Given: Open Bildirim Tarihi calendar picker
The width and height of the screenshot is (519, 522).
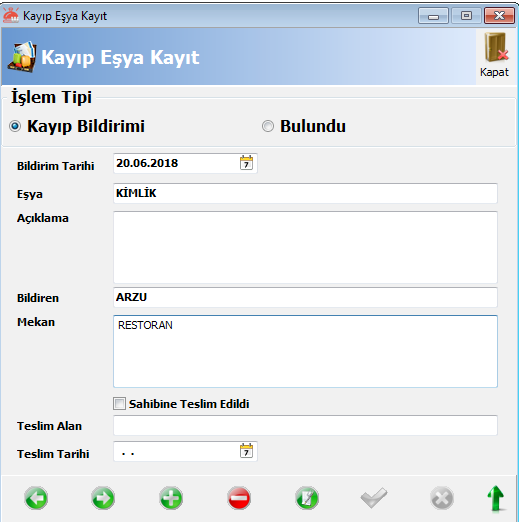Looking at the screenshot, I should [246, 163].
